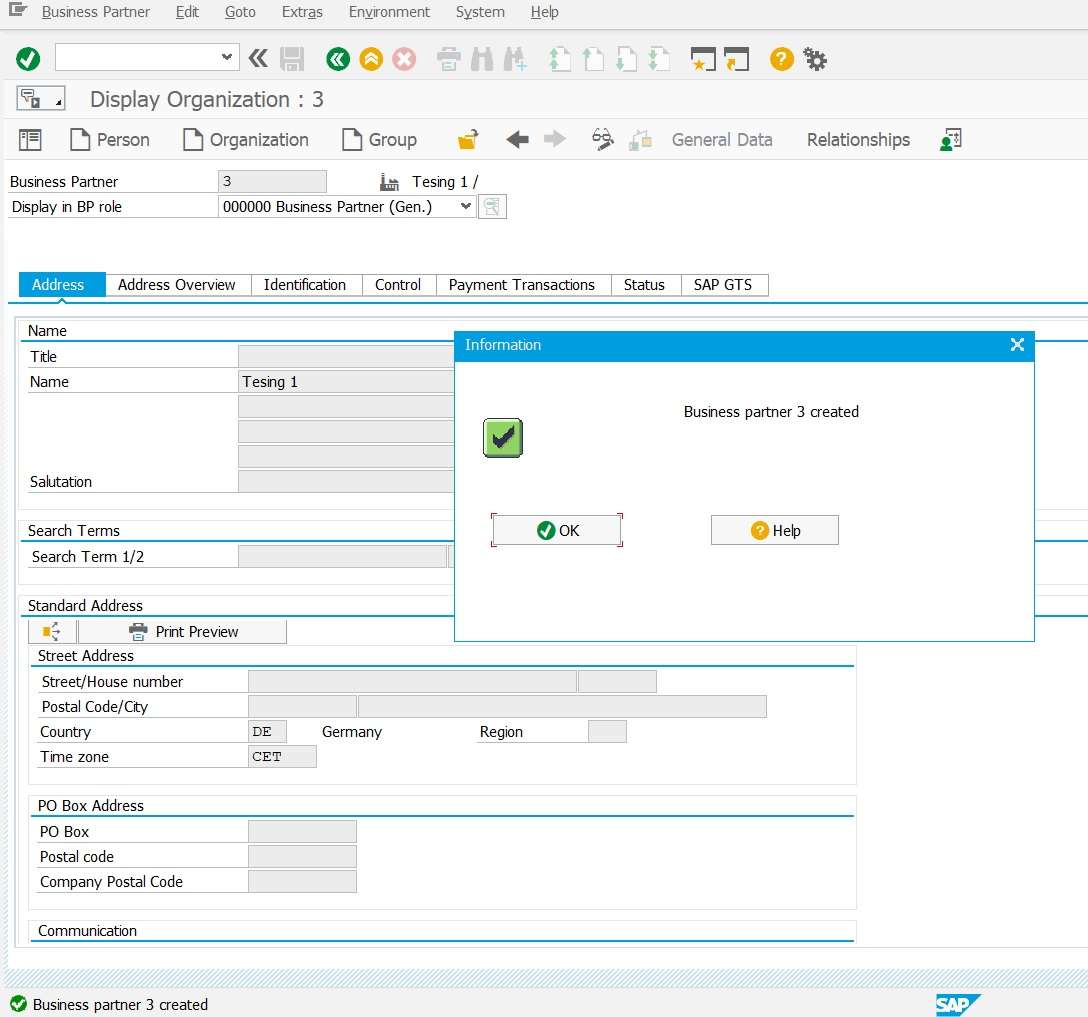1088x1017 pixels.
Task: Click the Relationships button
Action: tap(858, 139)
